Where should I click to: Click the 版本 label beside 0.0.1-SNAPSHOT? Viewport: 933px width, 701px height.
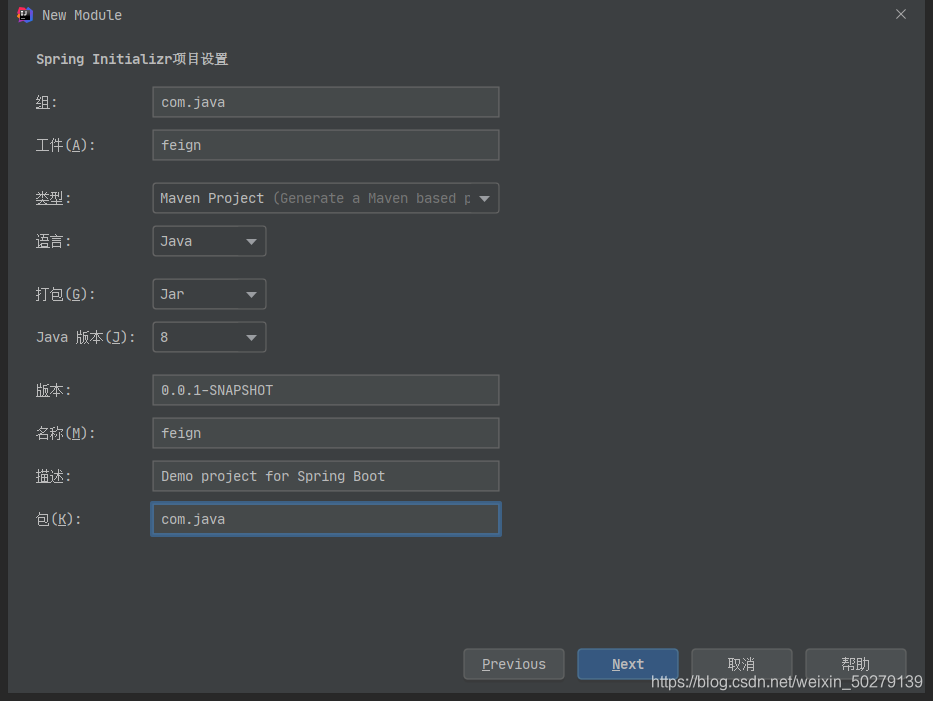[53, 390]
